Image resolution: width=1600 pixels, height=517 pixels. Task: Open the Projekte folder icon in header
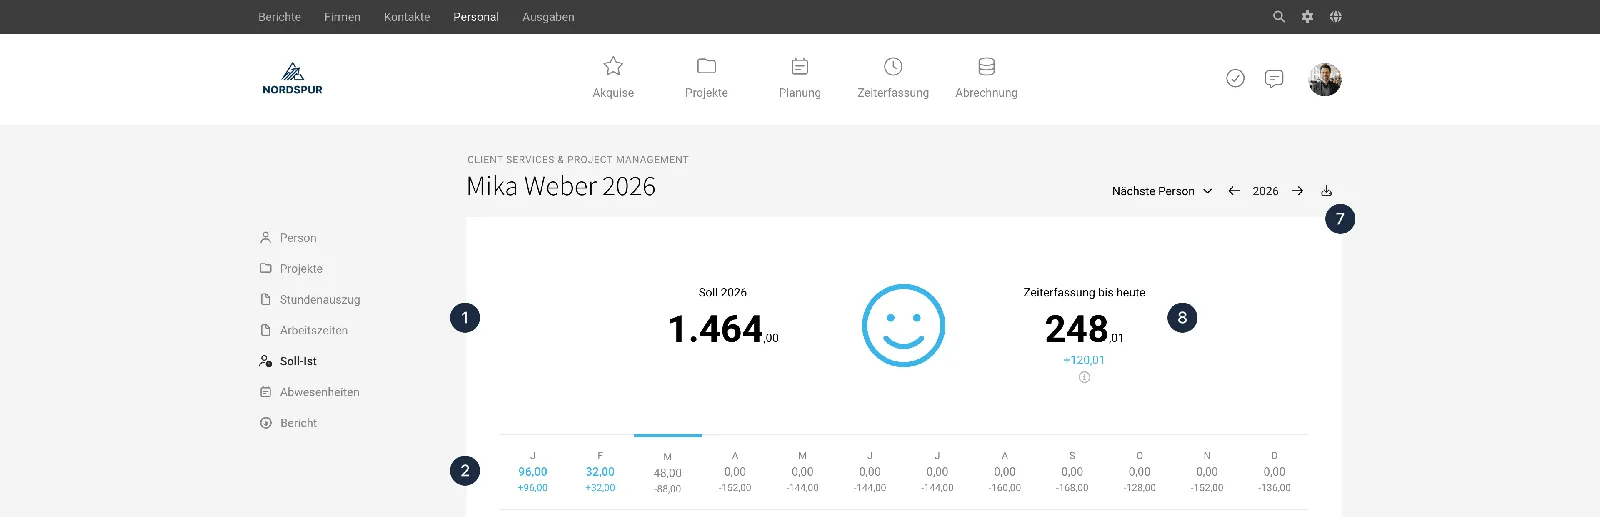pos(706,66)
